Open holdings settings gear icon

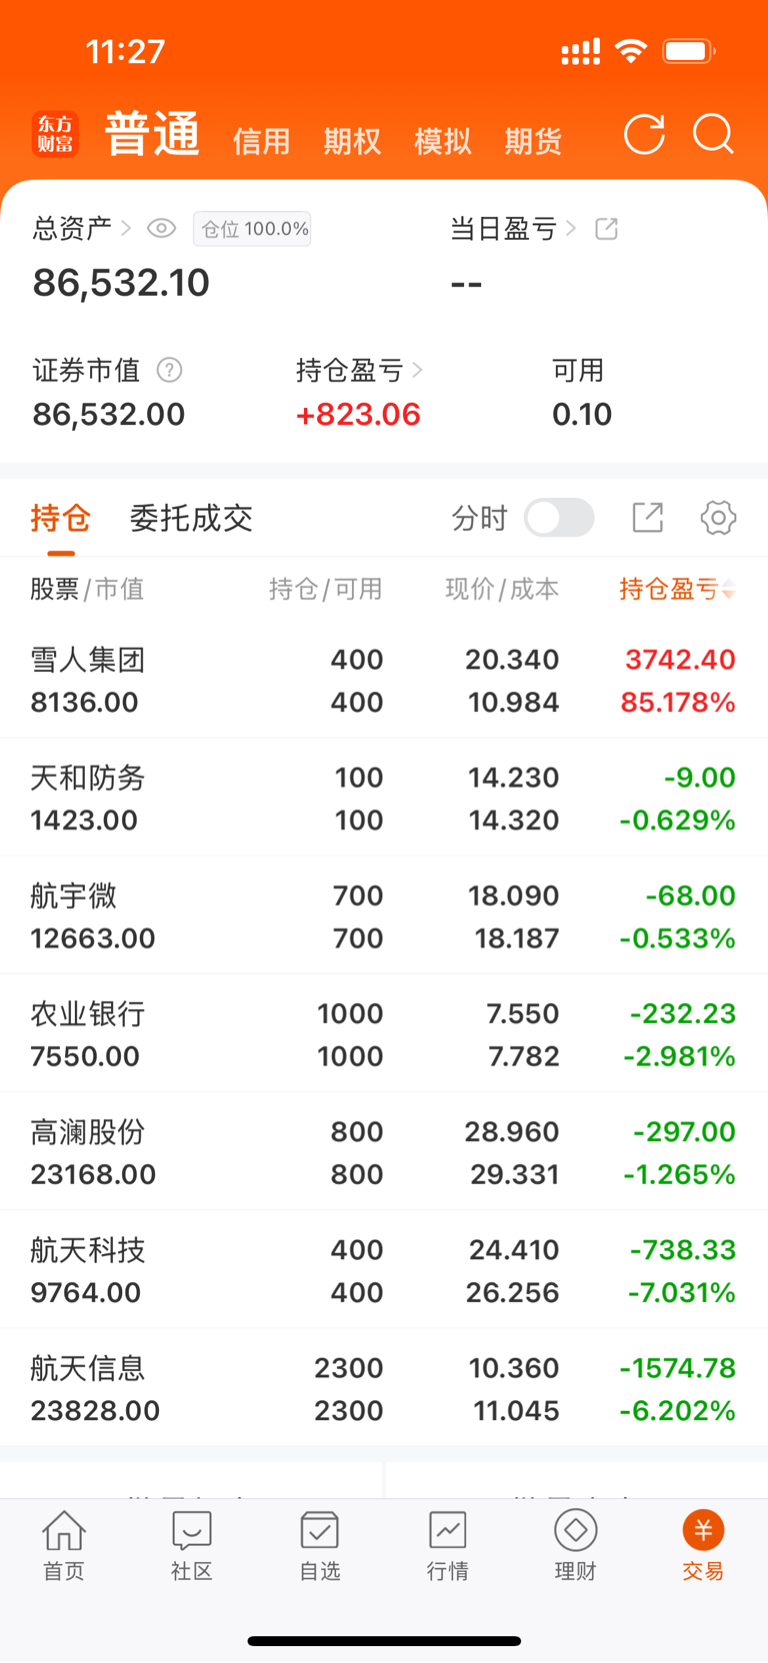click(718, 518)
